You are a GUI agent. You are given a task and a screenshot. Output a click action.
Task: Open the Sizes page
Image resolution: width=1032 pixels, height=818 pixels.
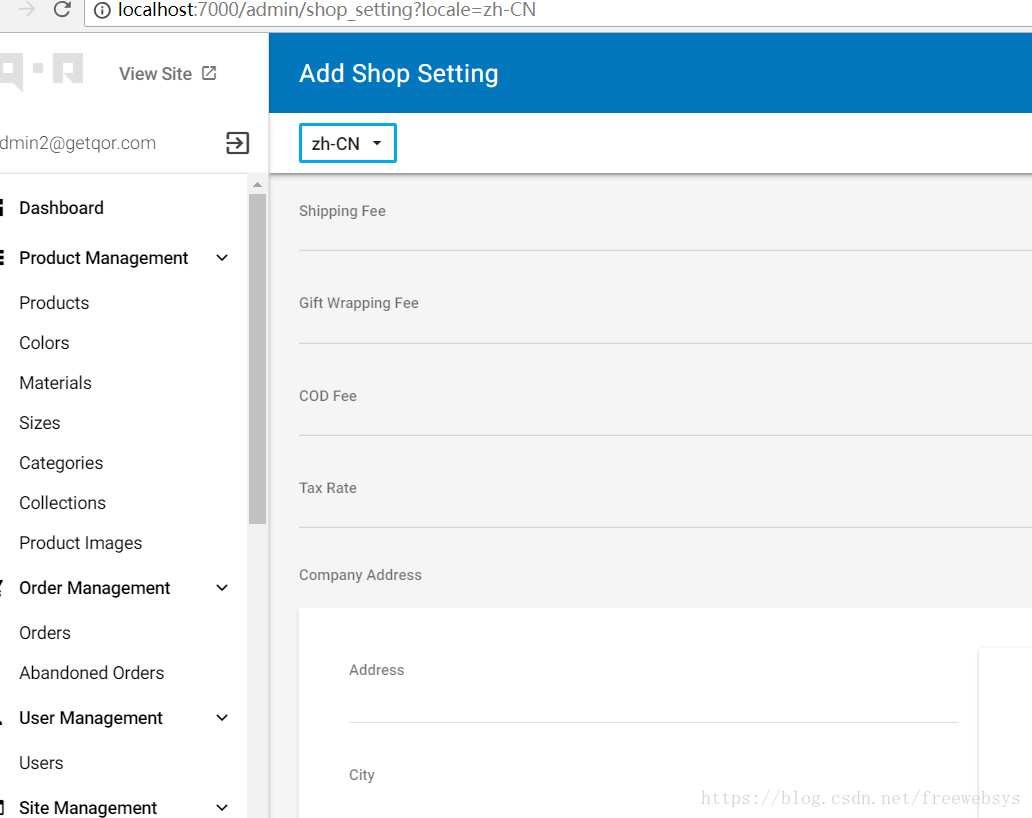point(39,423)
